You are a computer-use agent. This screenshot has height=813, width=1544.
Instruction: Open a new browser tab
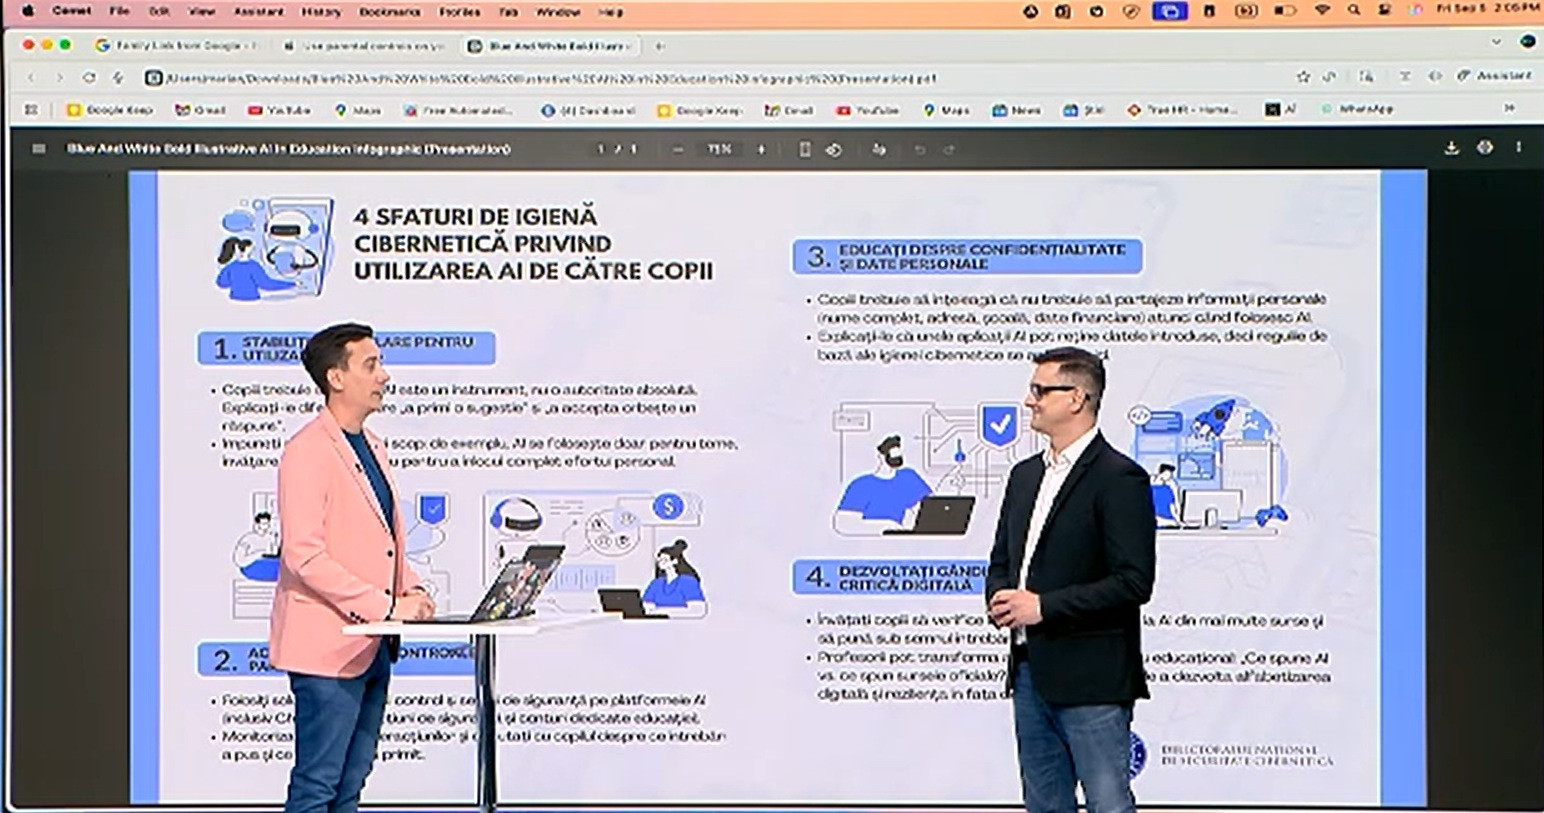(660, 46)
